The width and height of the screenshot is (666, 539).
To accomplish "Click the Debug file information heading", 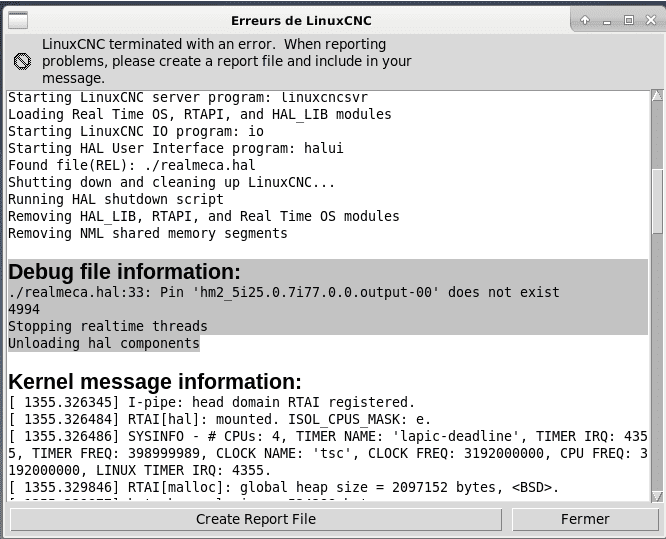I will pos(124,272).
